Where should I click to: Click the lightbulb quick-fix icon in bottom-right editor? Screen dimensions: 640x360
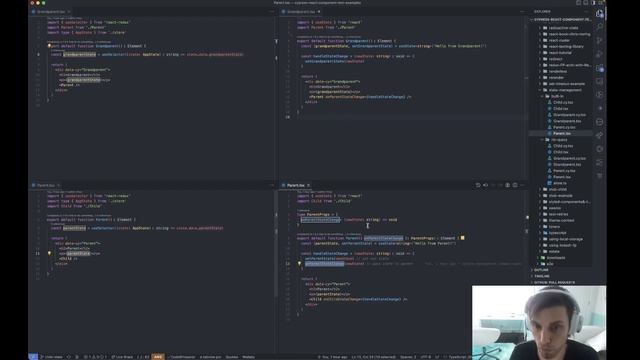299,264
